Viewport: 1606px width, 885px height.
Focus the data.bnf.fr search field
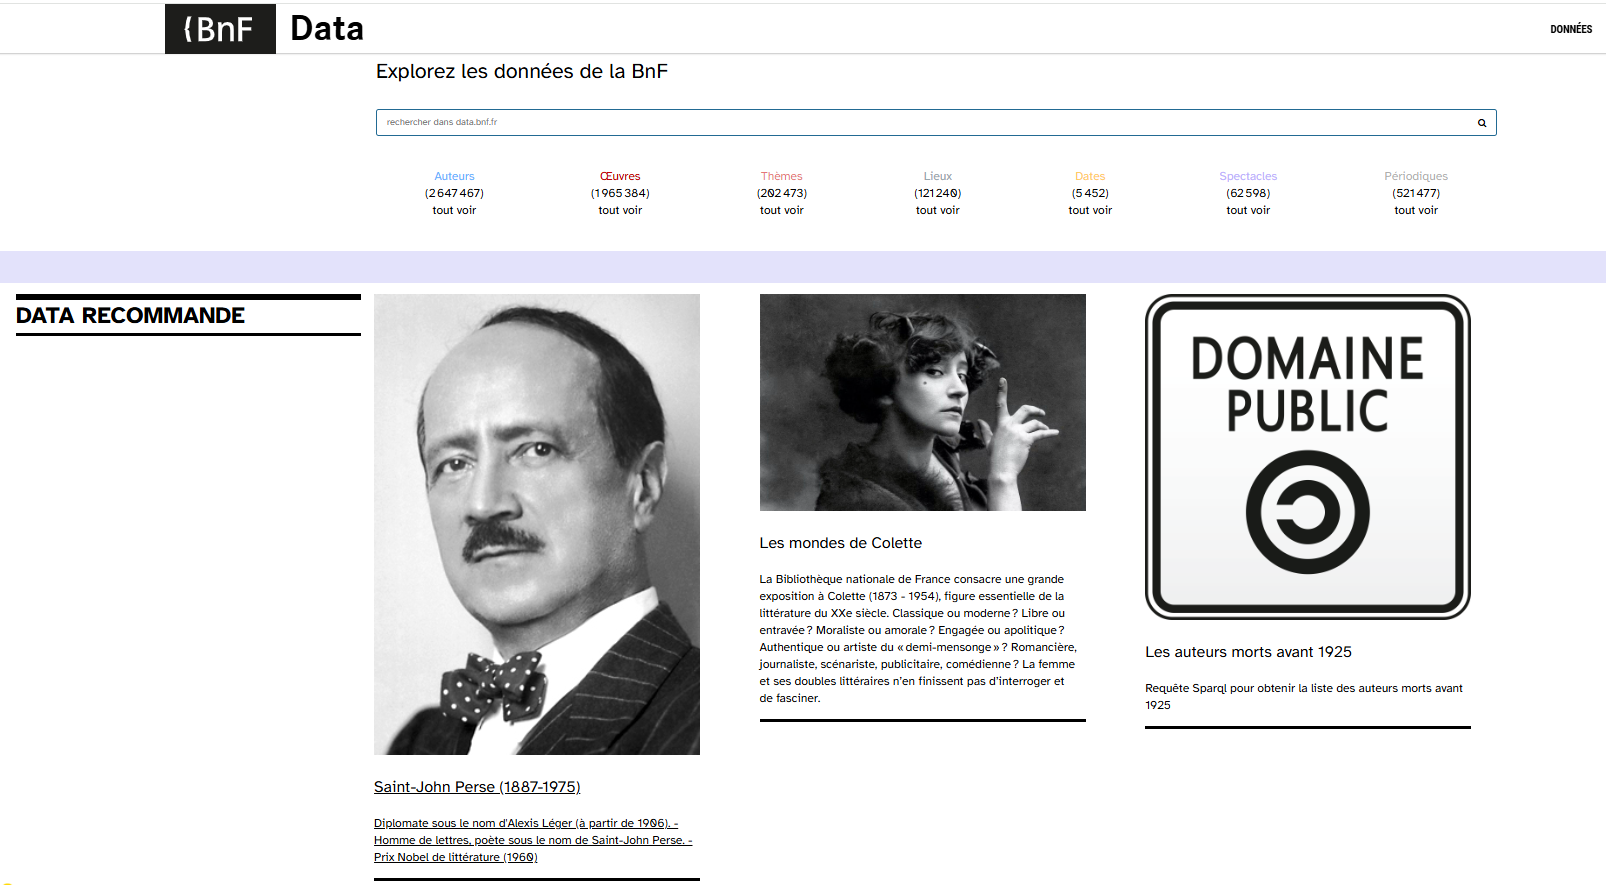920,122
